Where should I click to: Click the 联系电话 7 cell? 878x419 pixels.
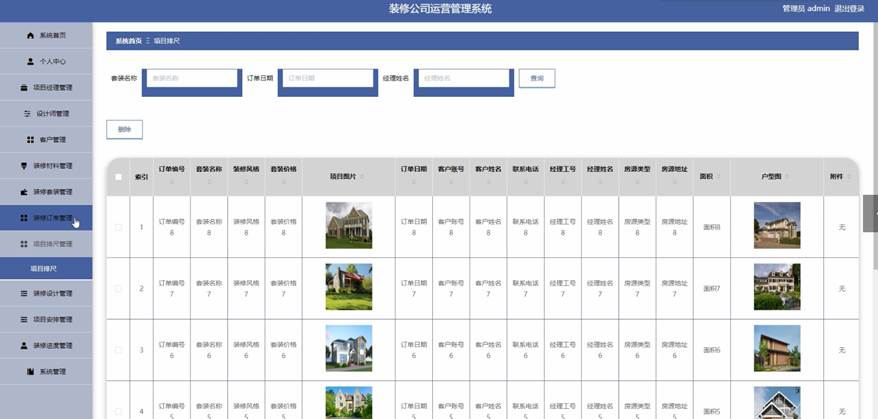coord(525,288)
